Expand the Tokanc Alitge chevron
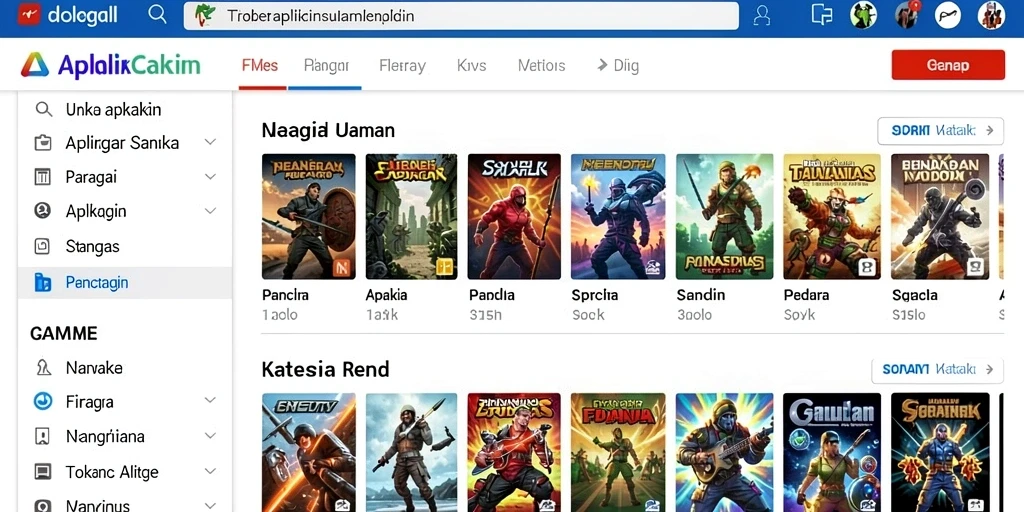This screenshot has width=1024, height=512. pos(210,471)
